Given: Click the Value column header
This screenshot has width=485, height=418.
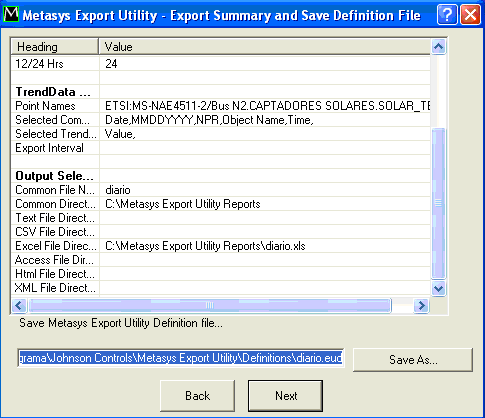Looking at the screenshot, I should pos(264,47).
